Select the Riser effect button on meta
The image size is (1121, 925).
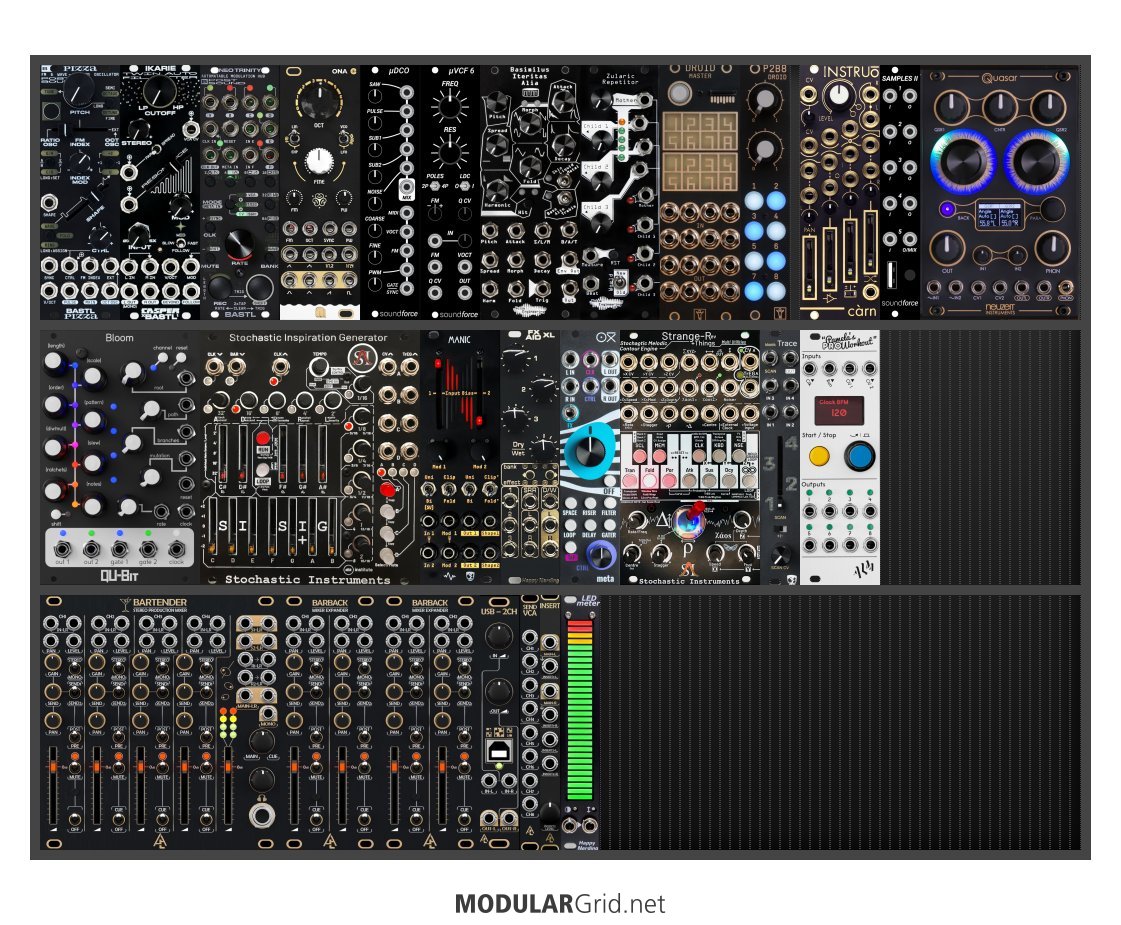[x=590, y=503]
